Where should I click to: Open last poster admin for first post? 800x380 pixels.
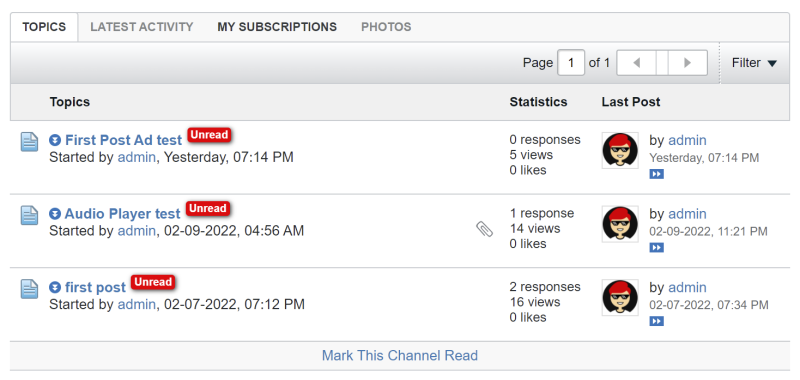pos(687,287)
